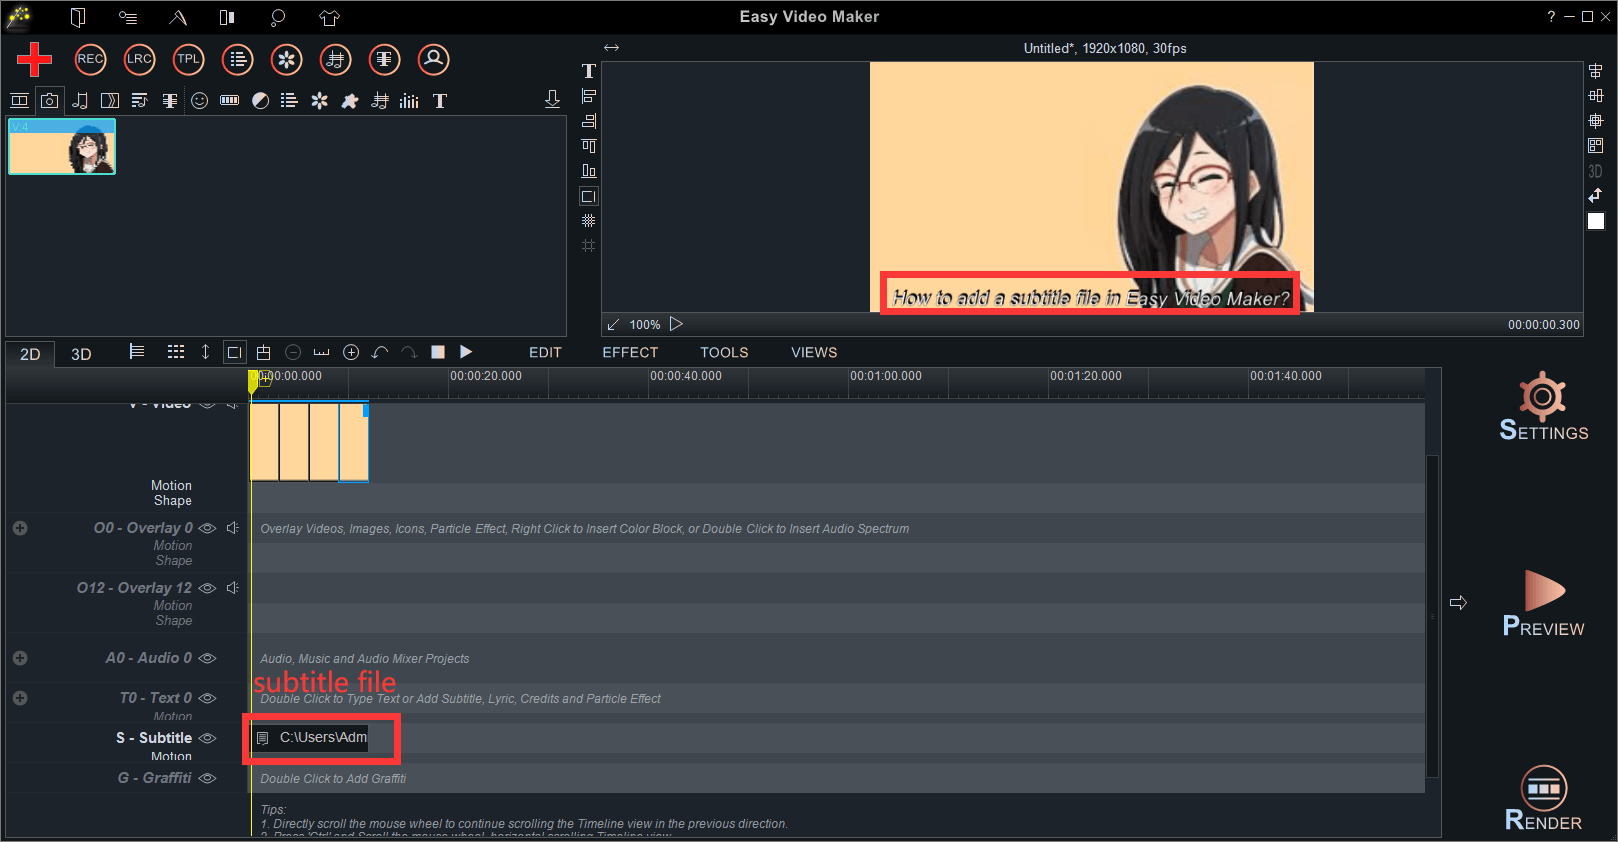
Task: Open the round music sheet tool
Action: (x=335, y=59)
